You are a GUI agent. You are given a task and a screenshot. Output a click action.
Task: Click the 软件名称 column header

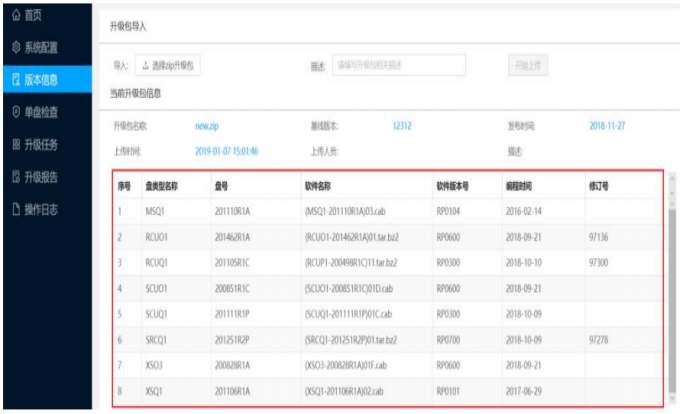click(318, 186)
